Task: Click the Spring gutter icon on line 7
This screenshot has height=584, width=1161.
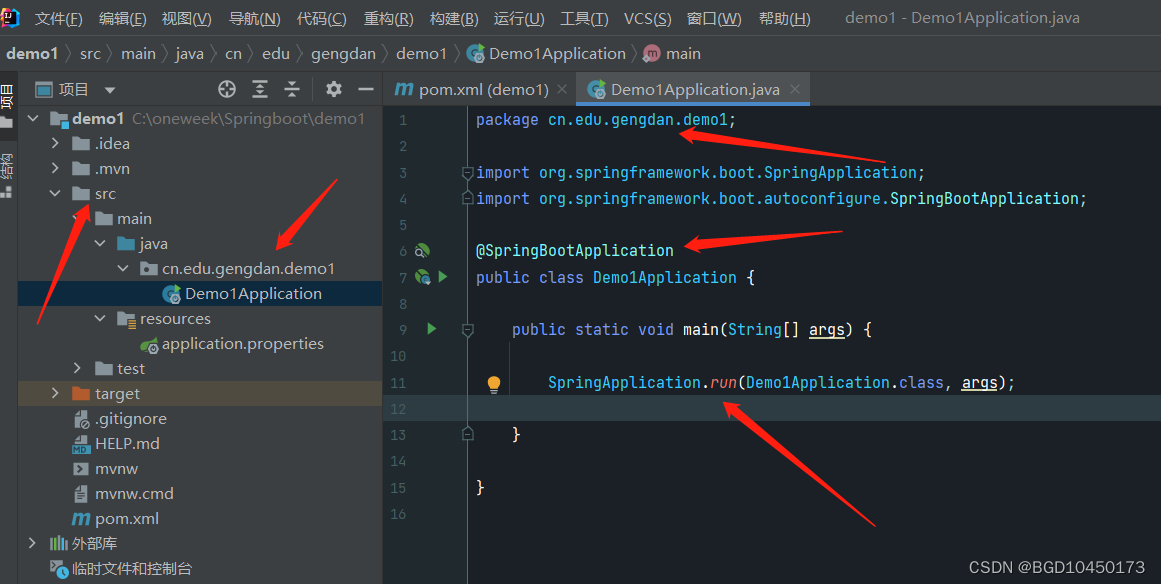Action: click(423, 277)
